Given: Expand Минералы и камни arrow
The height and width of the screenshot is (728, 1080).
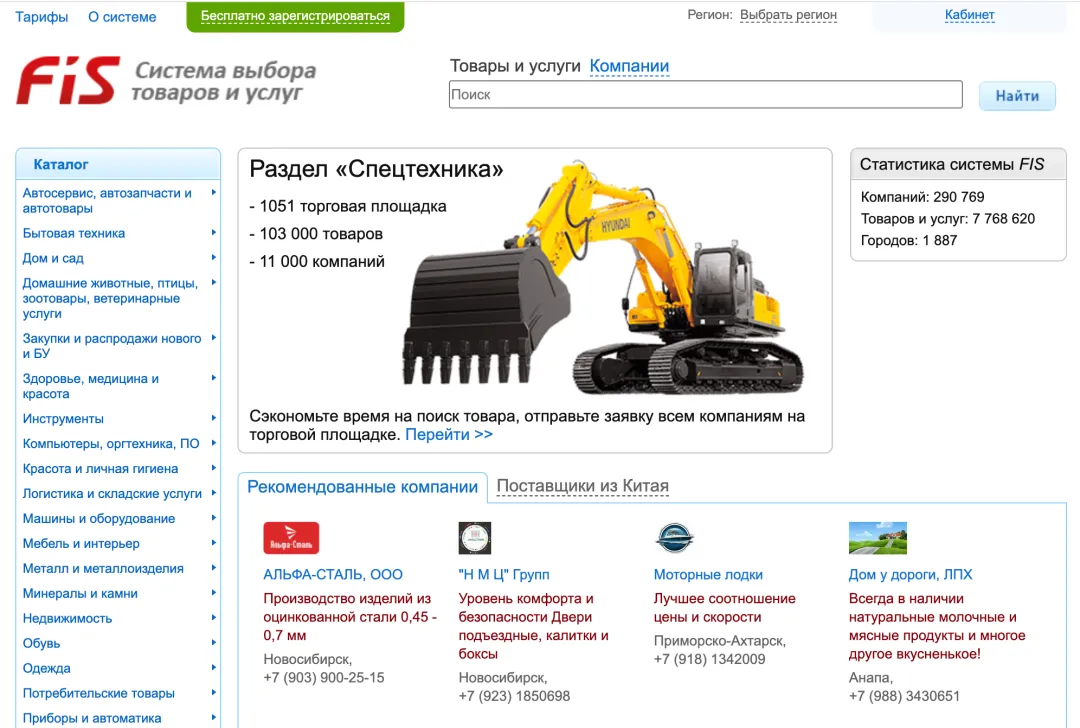Looking at the screenshot, I should [214, 592].
